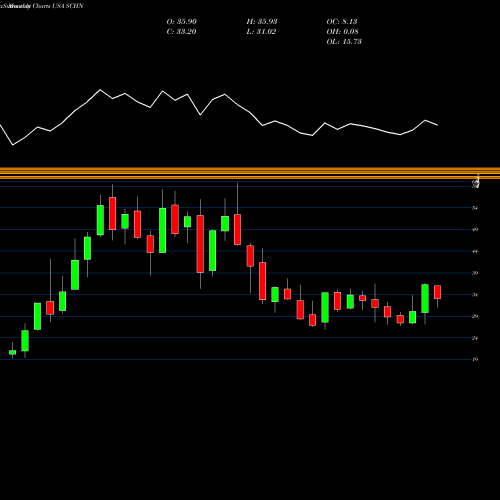Click the 'O: 35.90' open price value

[x=182, y=22]
